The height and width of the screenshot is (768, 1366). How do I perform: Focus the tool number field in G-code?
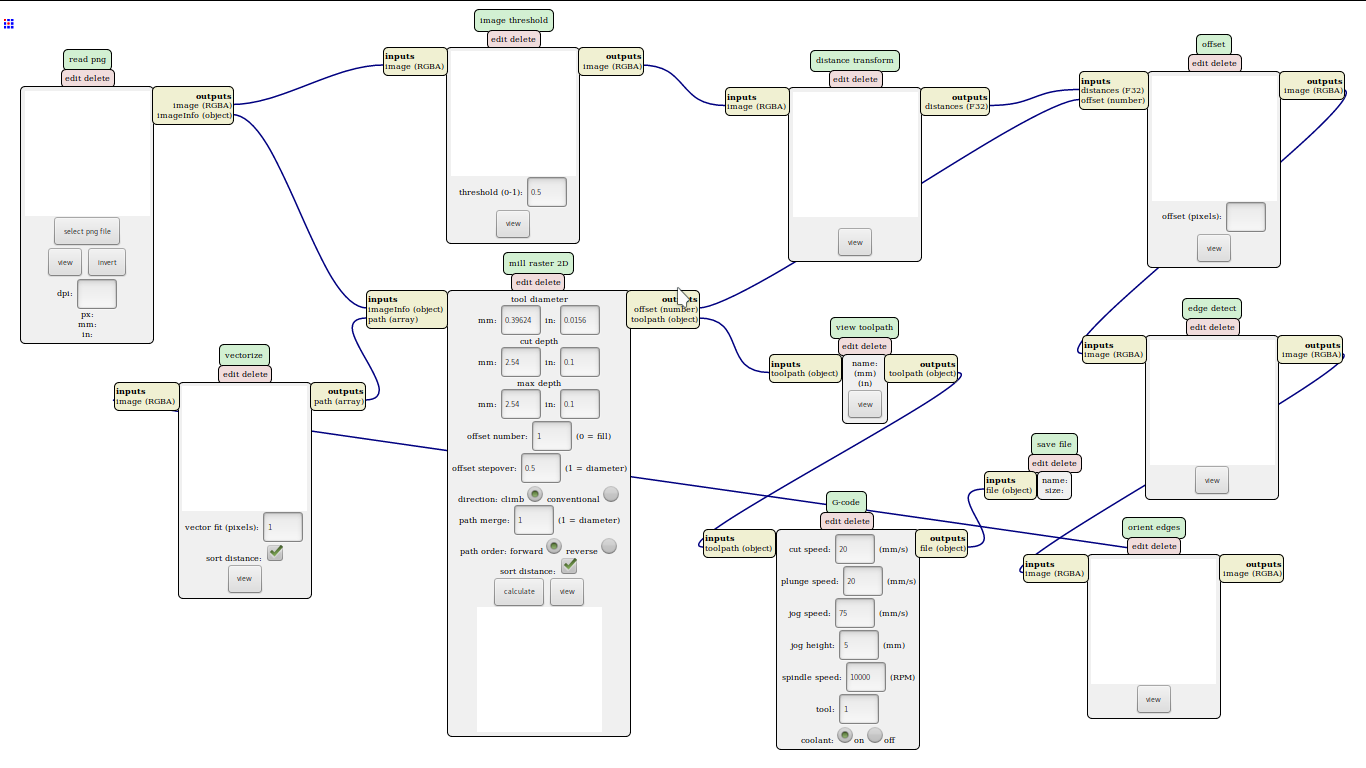click(x=859, y=709)
